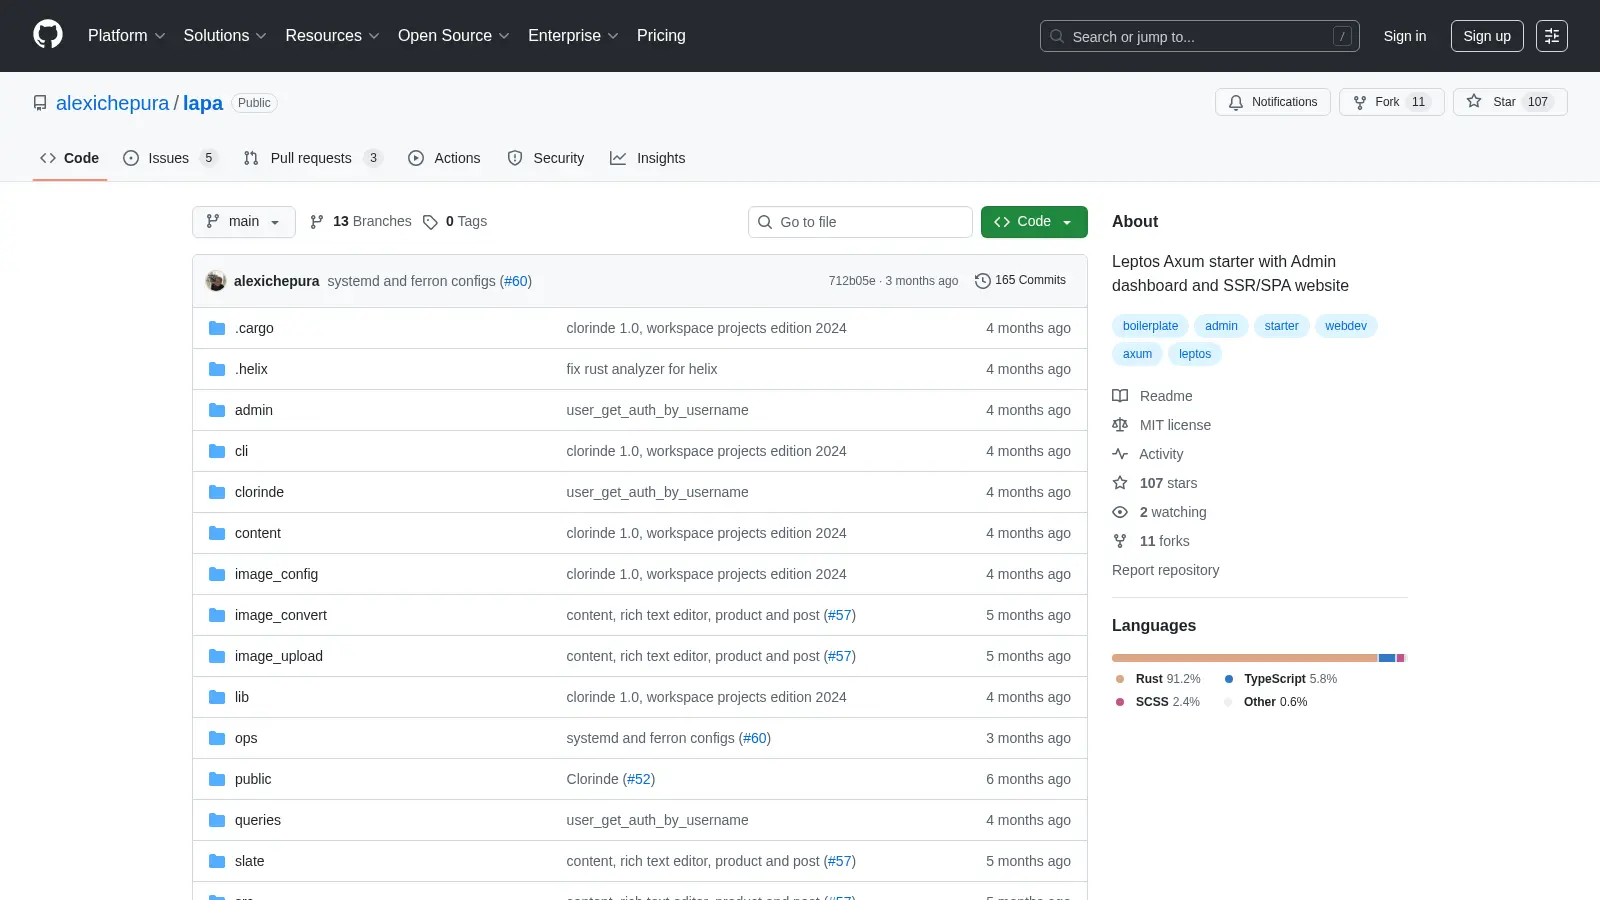Expand the Platform menu in the header
The height and width of the screenshot is (900, 1600).
pyautogui.click(x=126, y=36)
